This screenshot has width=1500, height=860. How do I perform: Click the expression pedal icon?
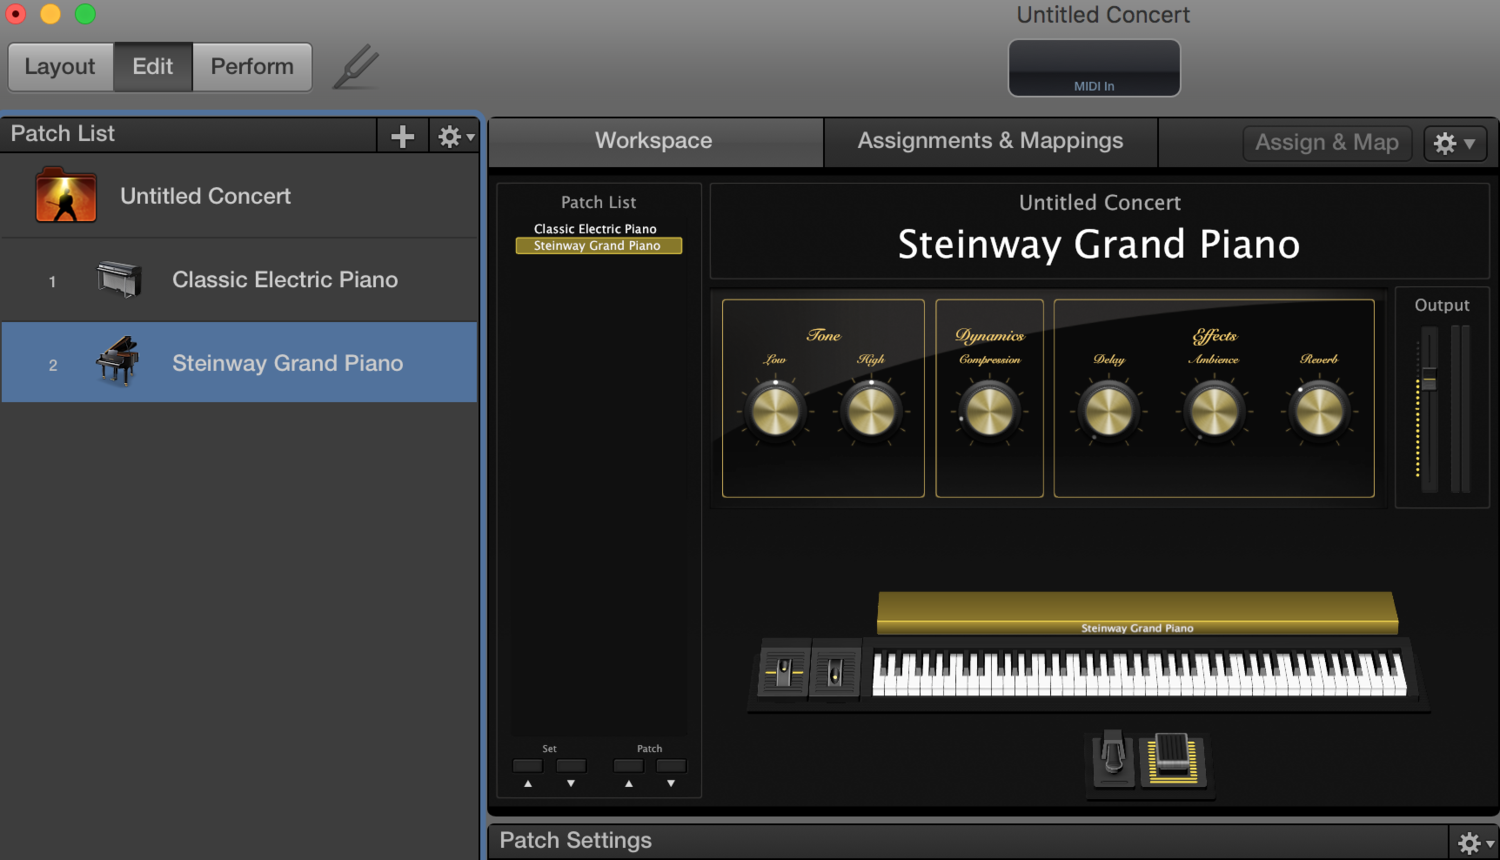tap(1172, 760)
